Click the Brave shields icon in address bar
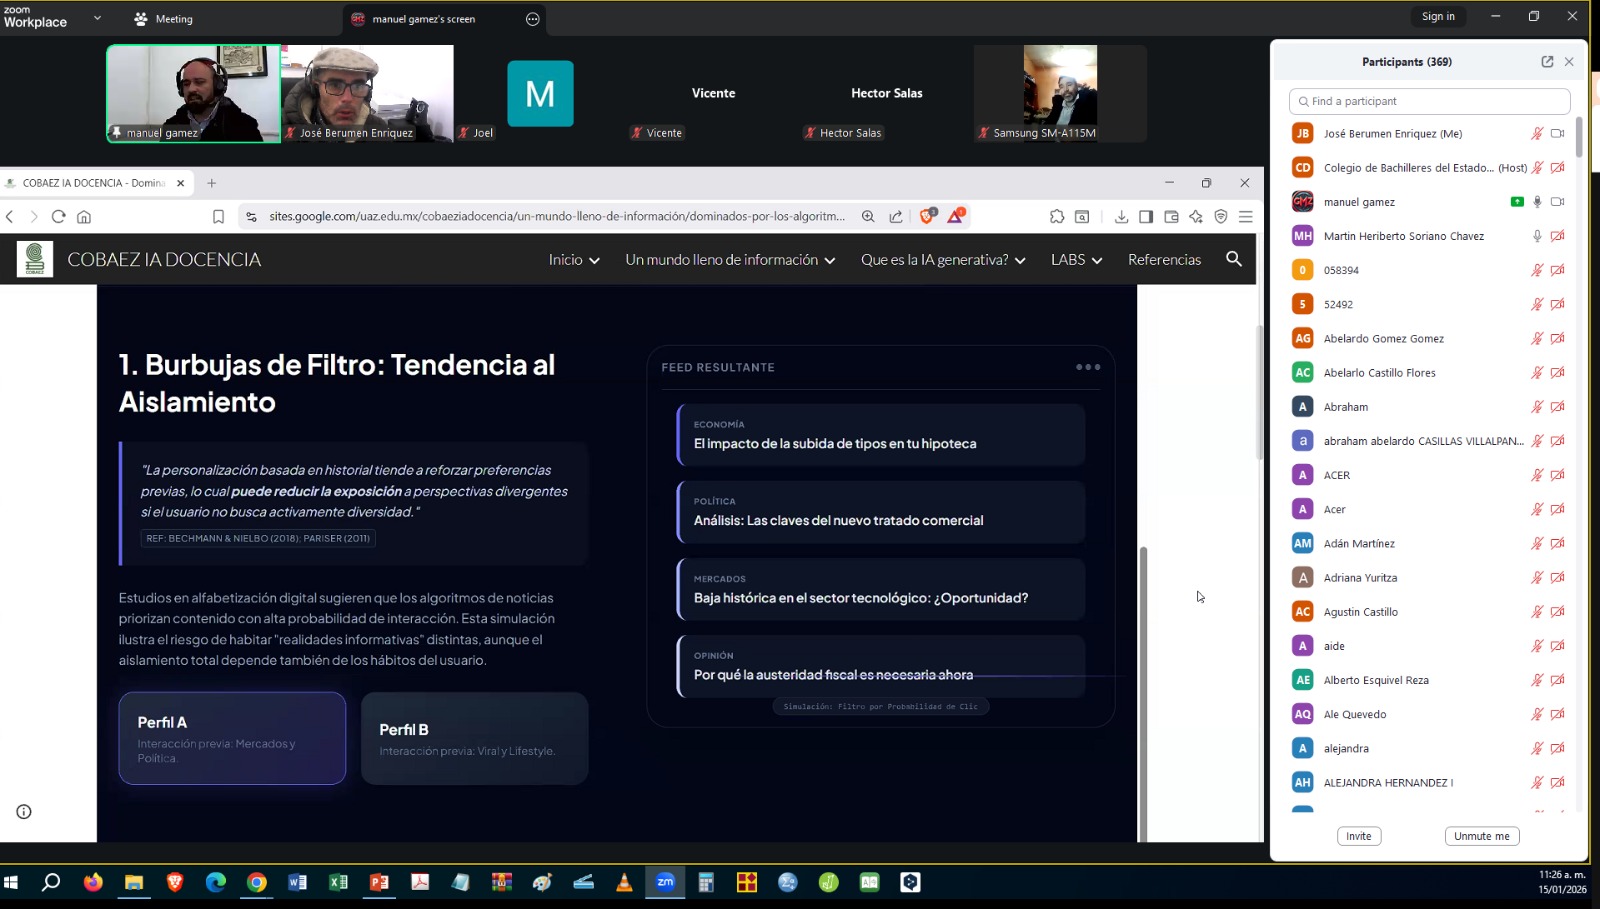This screenshot has width=1600, height=909. 927,216
